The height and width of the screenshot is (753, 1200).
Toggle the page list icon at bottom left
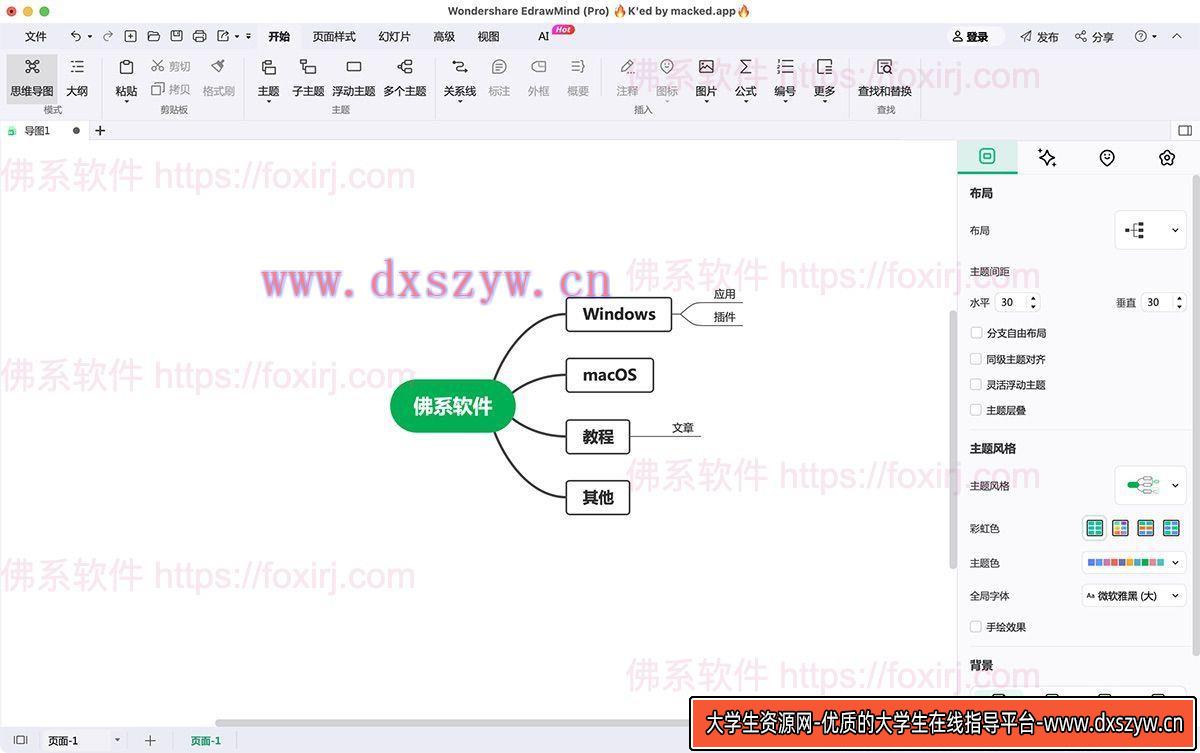coord(20,740)
